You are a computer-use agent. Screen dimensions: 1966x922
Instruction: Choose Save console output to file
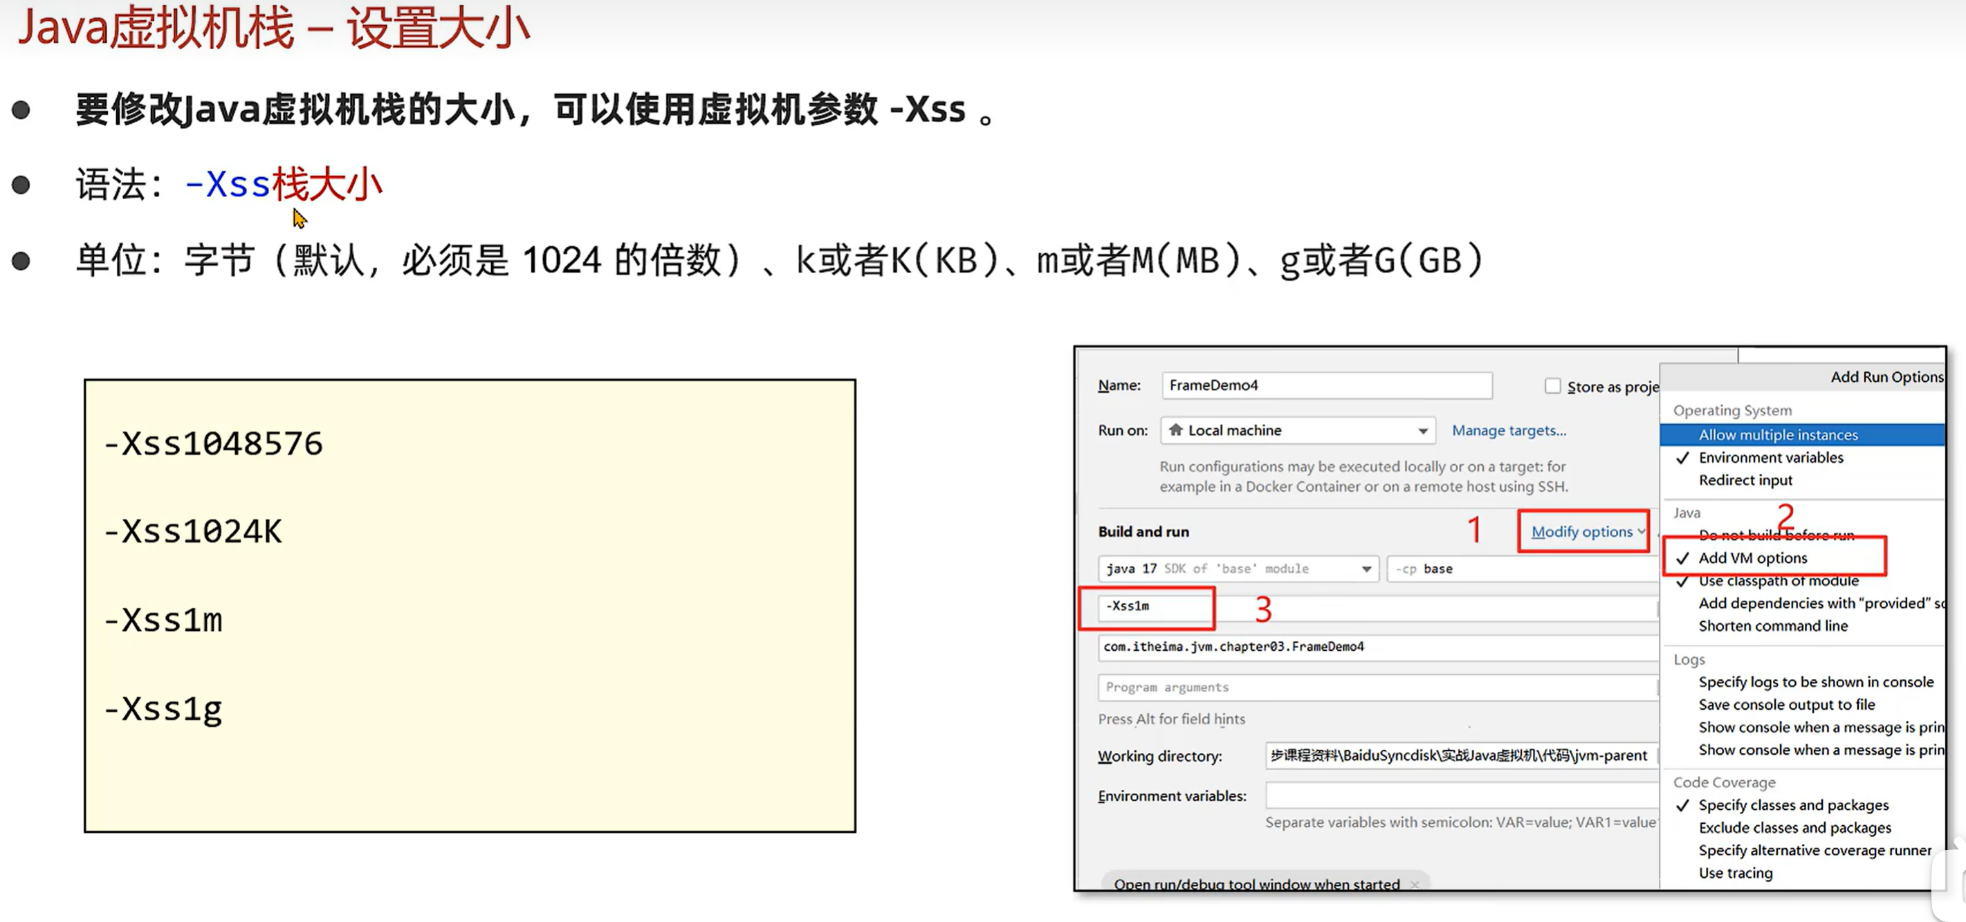[x=1786, y=705]
